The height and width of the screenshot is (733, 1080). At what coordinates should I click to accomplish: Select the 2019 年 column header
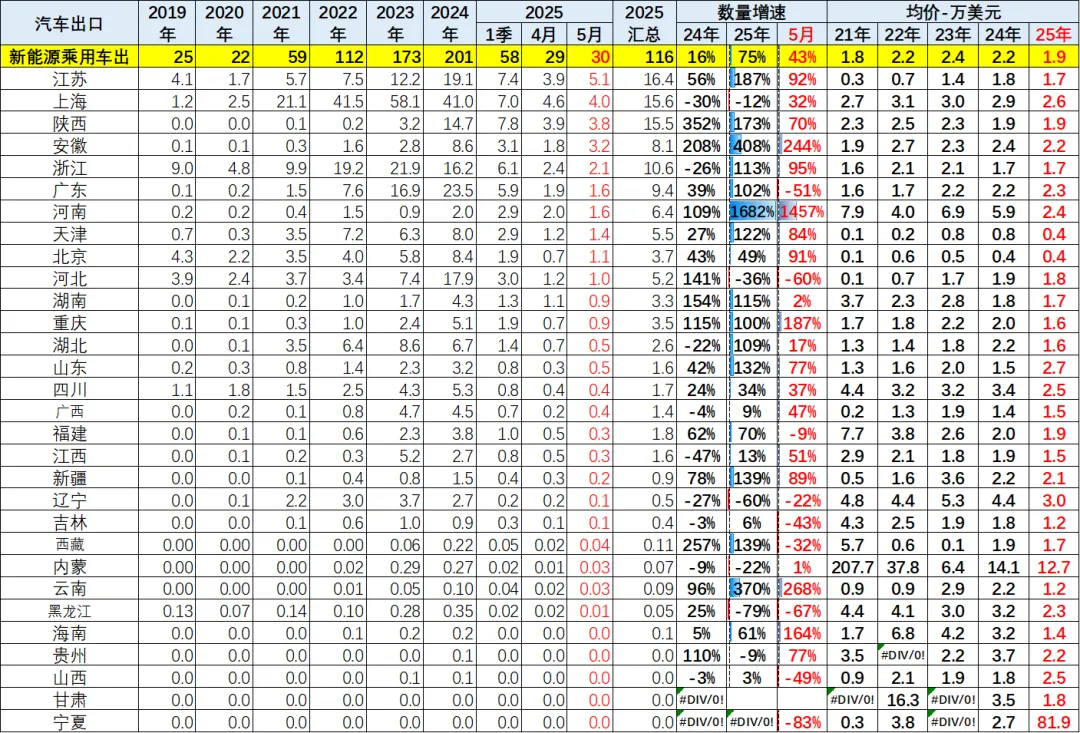(x=166, y=23)
